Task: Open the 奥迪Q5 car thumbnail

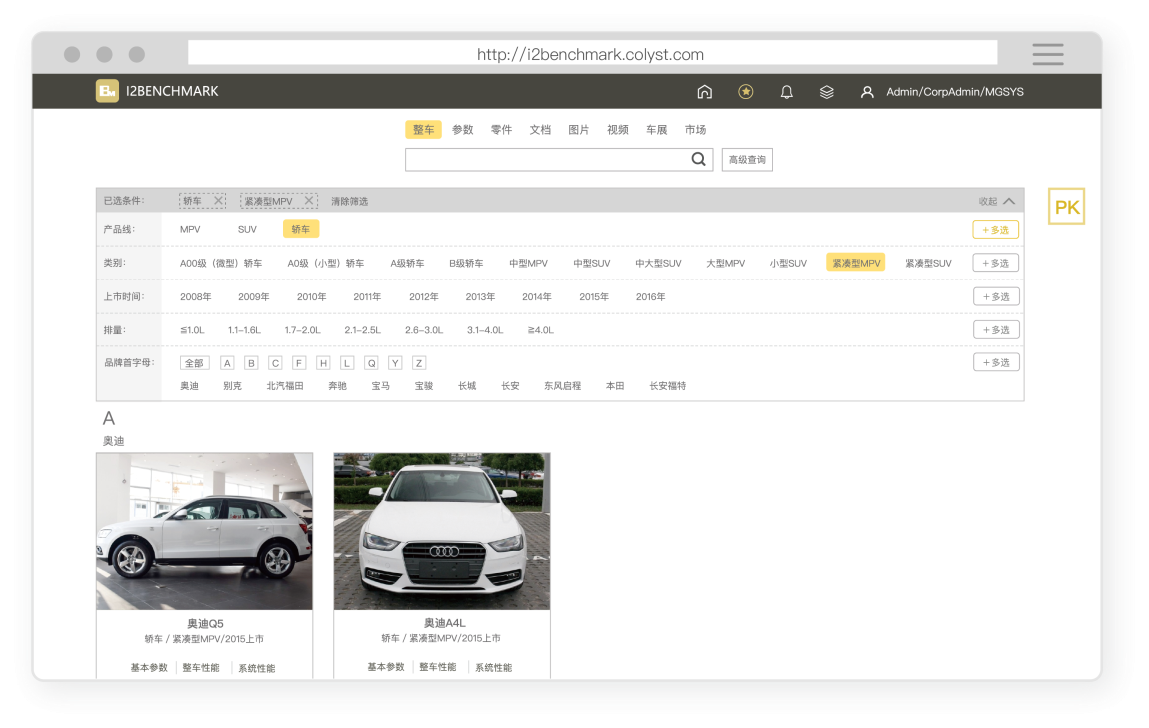Action: click(204, 532)
